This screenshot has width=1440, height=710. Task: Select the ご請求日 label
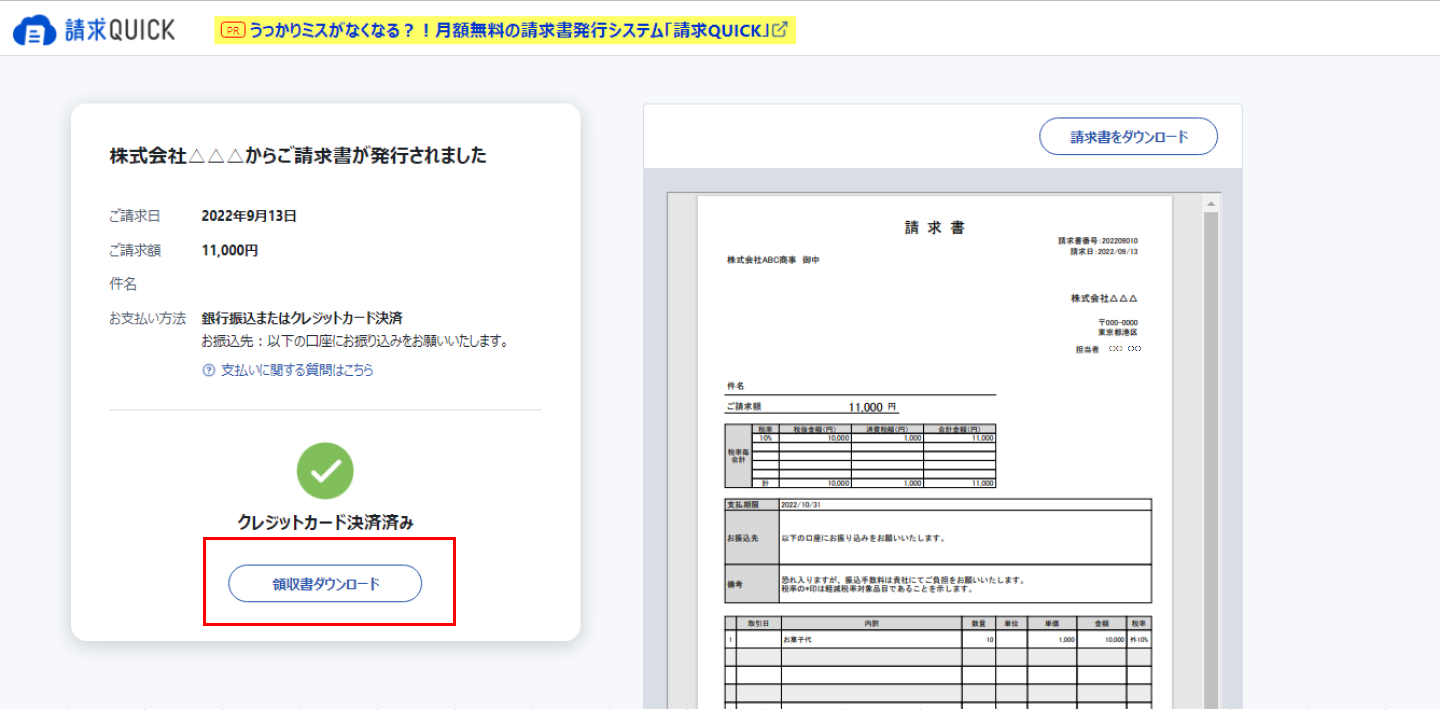click(x=134, y=216)
